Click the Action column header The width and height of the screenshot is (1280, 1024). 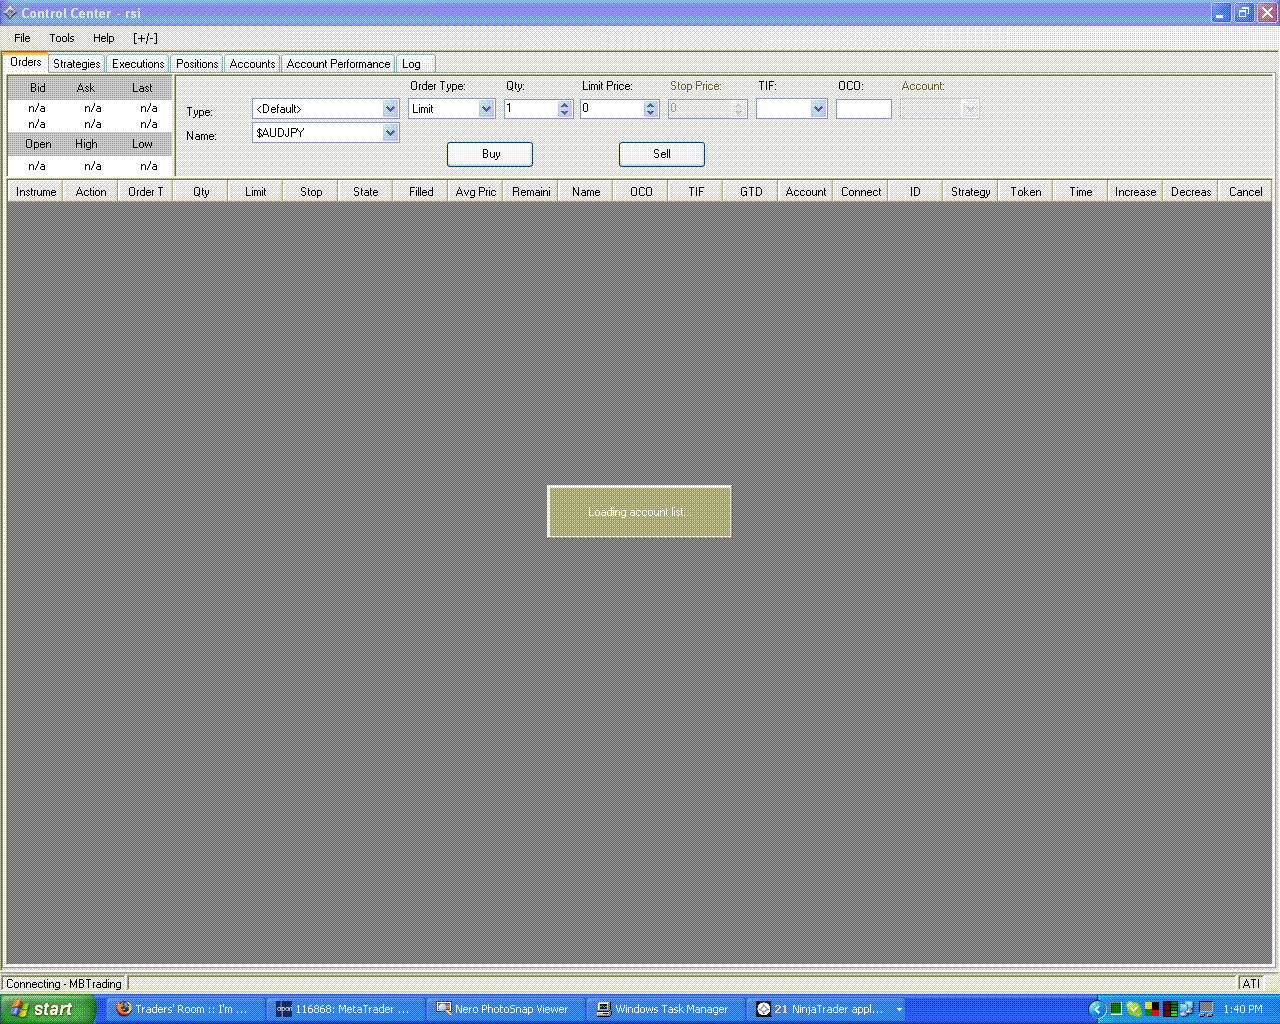pos(90,192)
